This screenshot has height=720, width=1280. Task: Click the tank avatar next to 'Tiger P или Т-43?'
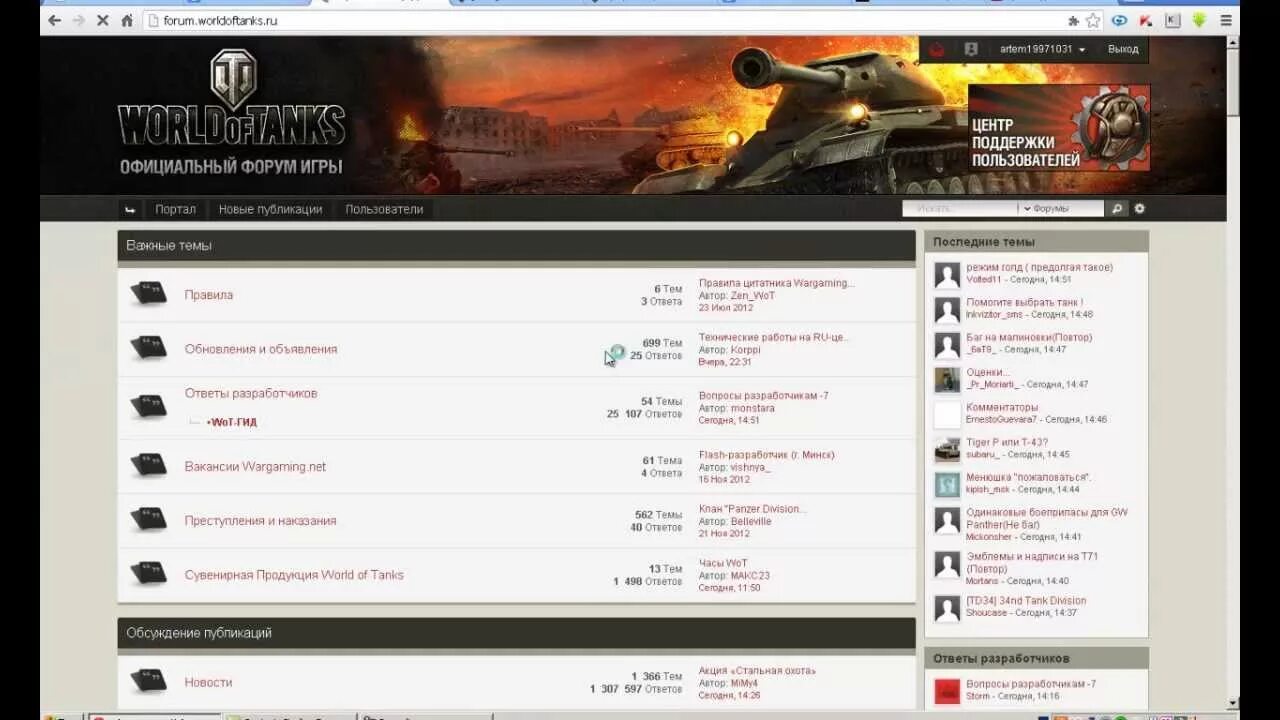947,450
